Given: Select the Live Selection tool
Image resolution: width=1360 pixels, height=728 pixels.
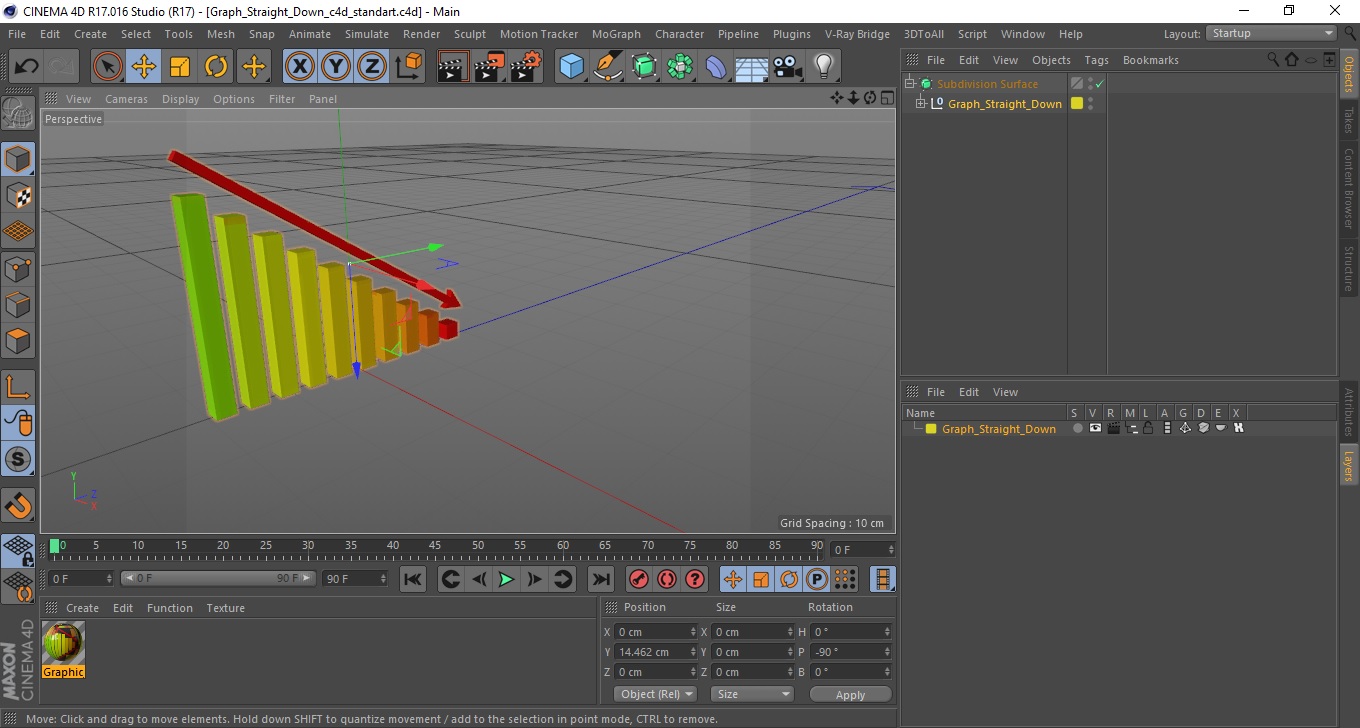Looking at the screenshot, I should [108, 67].
